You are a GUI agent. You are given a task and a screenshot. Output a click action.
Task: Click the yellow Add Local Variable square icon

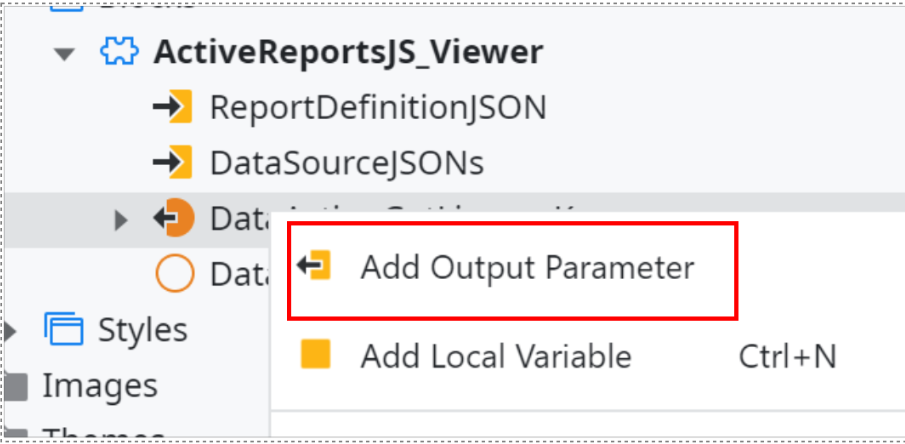[x=316, y=354]
